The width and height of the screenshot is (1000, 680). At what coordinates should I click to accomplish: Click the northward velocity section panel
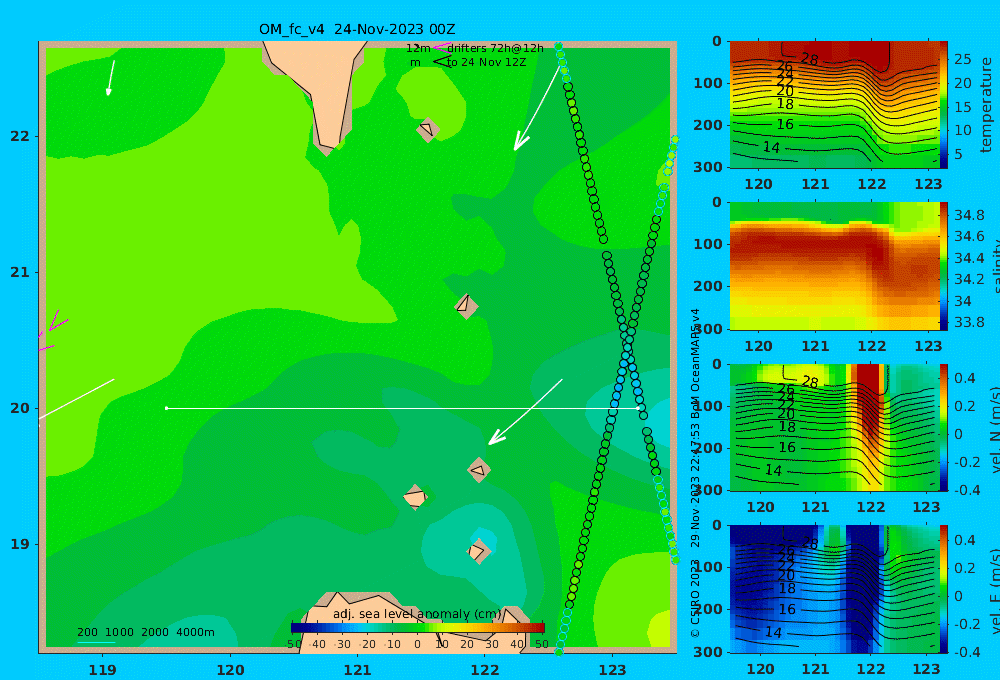click(834, 427)
